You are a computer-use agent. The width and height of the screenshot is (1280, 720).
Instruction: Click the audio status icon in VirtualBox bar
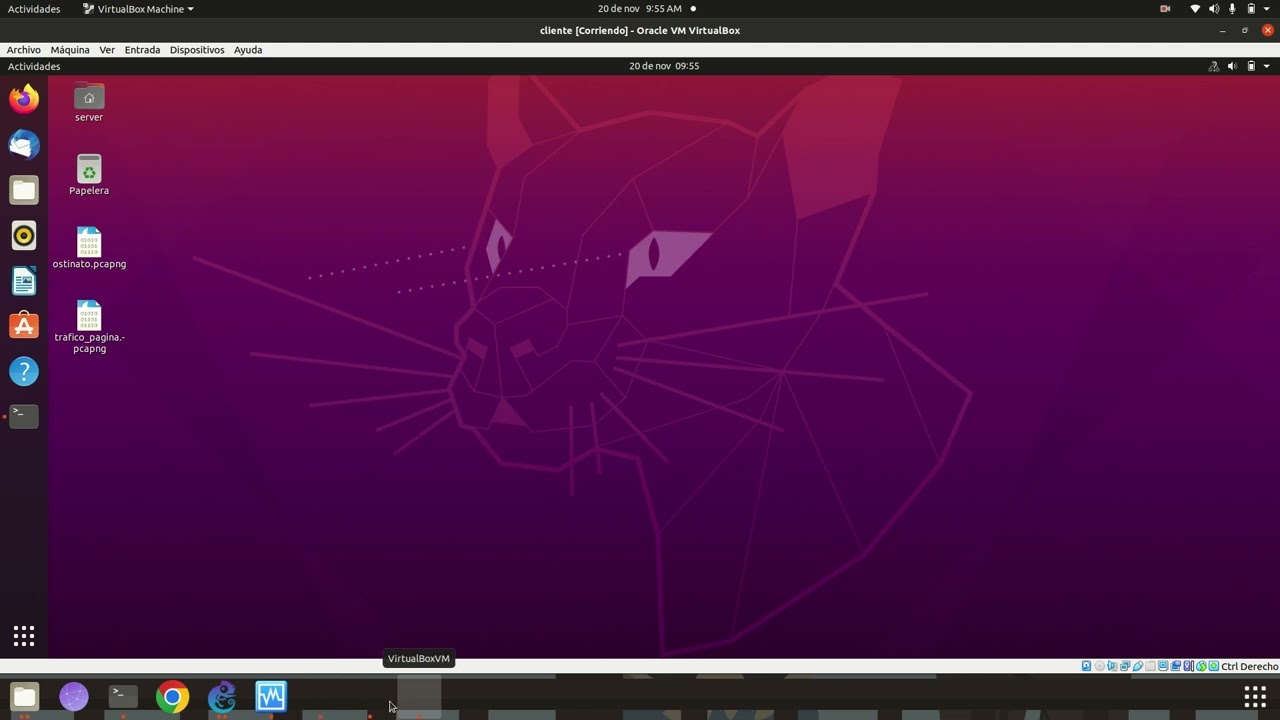click(1111, 666)
